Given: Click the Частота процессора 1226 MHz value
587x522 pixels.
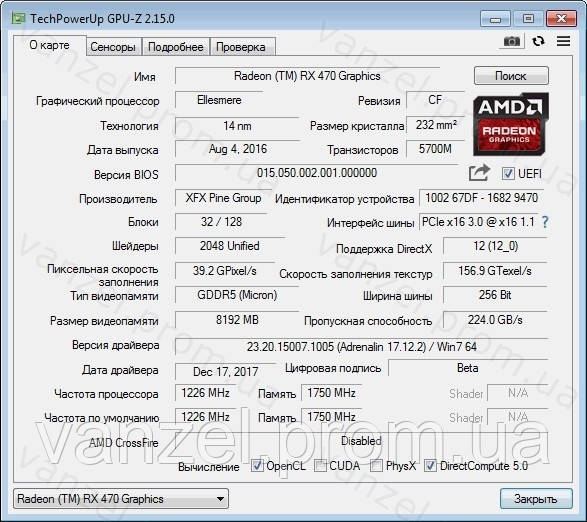Looking at the screenshot, I should click(206, 393).
